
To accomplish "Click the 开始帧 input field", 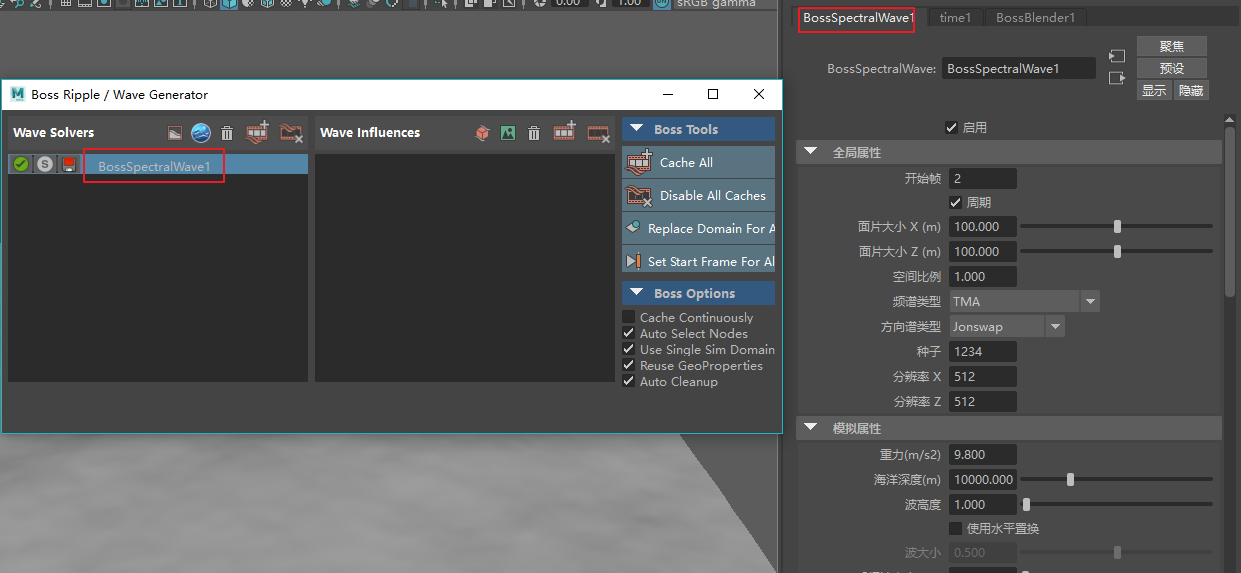I will pos(983,178).
